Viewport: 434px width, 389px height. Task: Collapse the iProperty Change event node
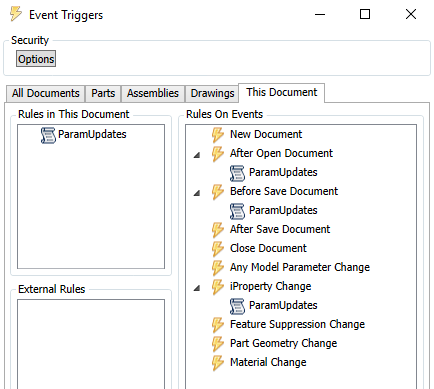tap(197, 288)
